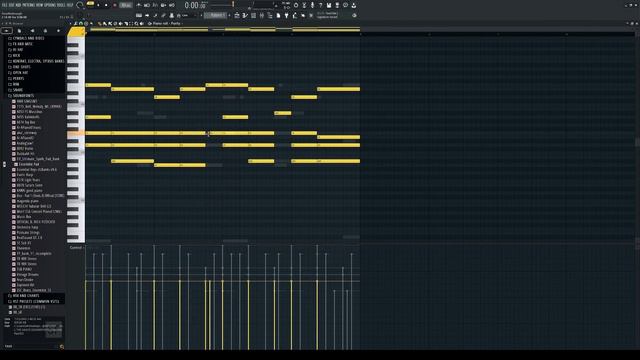Select the Ensemble Pad preset
Viewport: 640px width, 360px height.
28,164
